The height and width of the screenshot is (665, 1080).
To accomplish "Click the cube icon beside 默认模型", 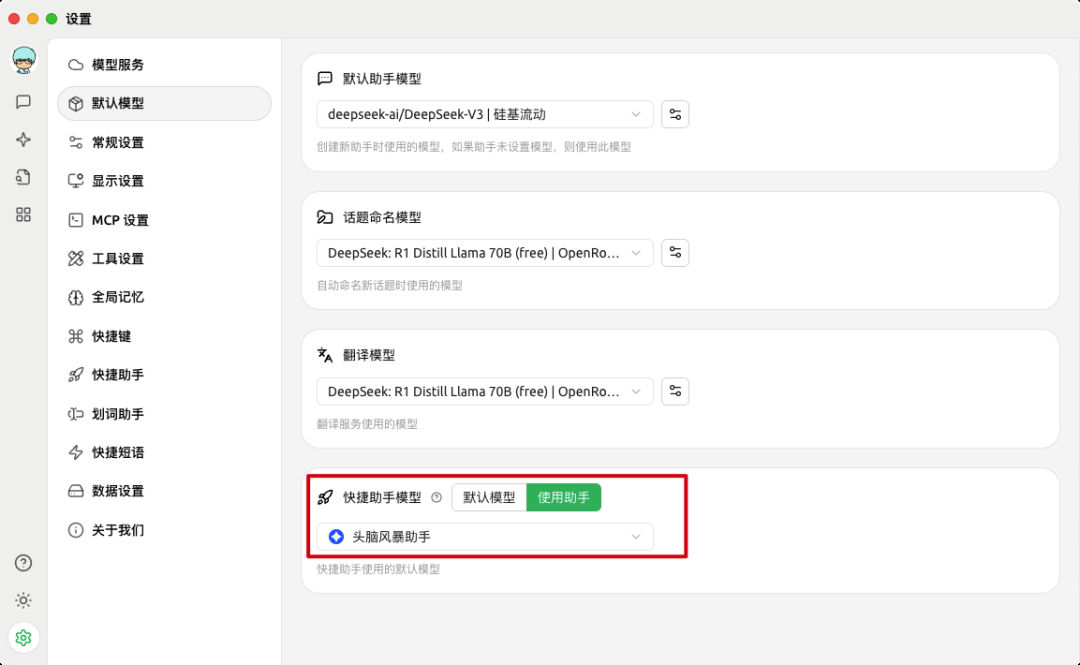I will point(76,103).
